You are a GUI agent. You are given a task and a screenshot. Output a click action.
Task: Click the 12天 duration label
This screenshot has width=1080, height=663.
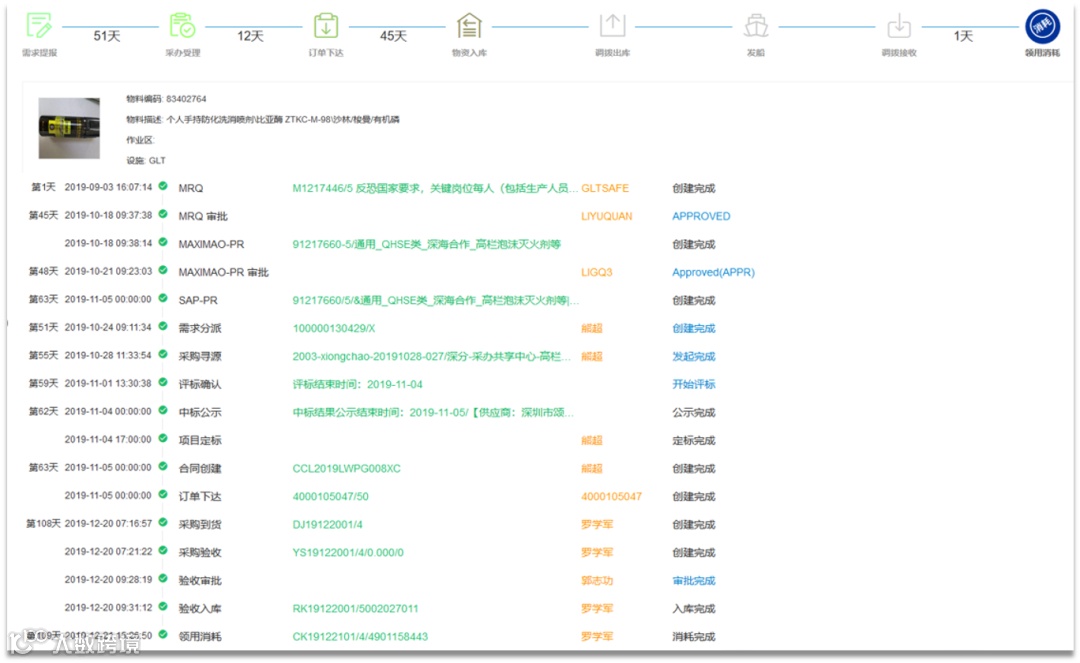click(250, 36)
